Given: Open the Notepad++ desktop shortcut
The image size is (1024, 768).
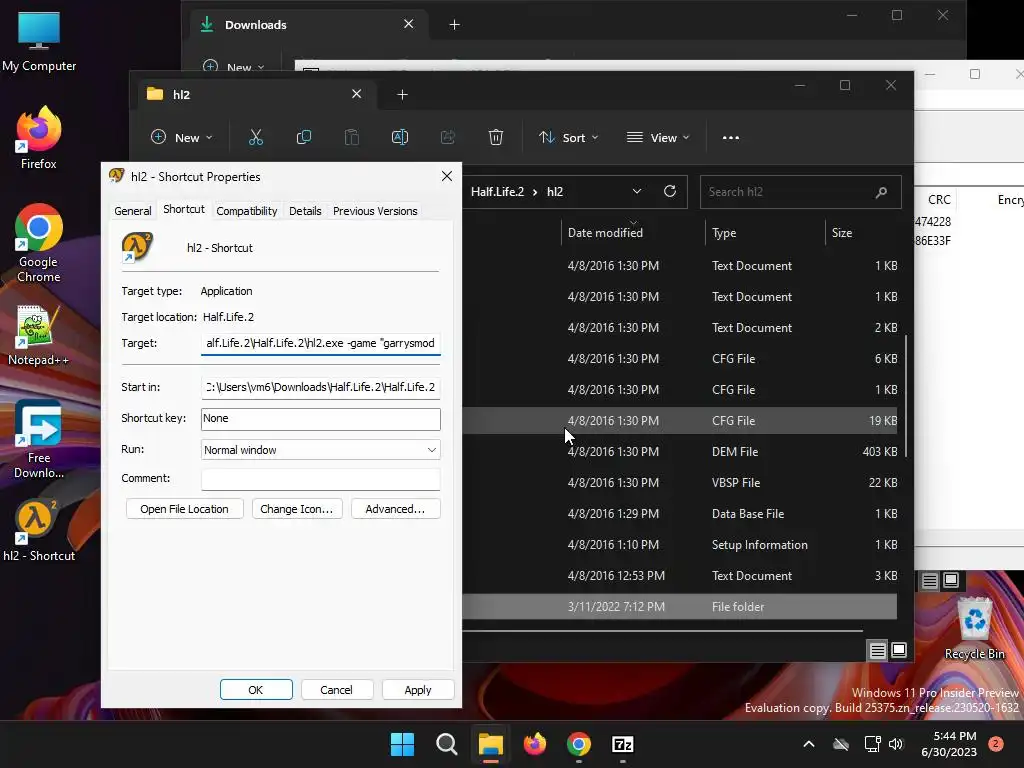Looking at the screenshot, I should 39,336.
